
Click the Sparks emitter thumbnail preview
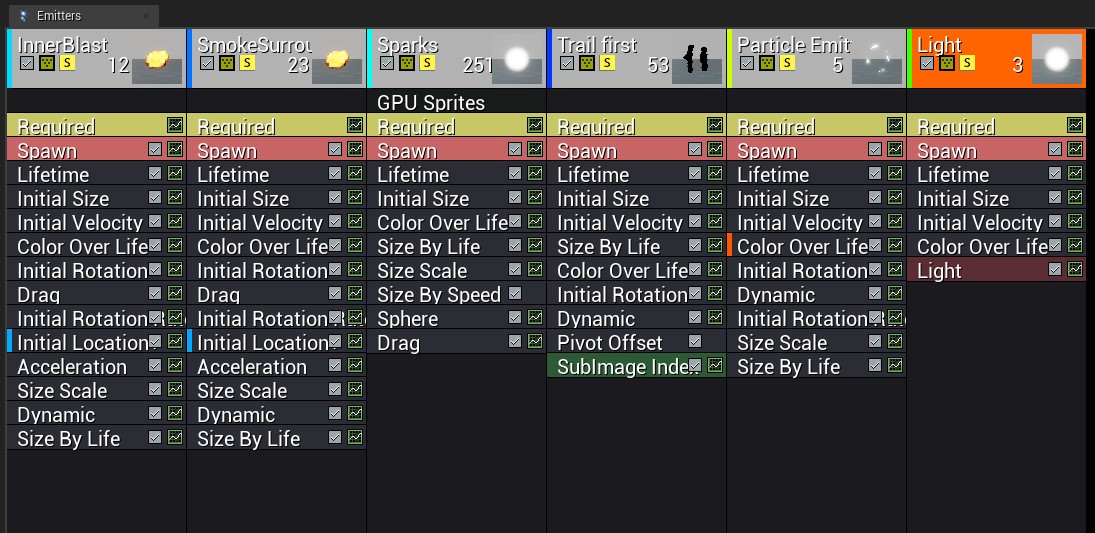(516, 59)
